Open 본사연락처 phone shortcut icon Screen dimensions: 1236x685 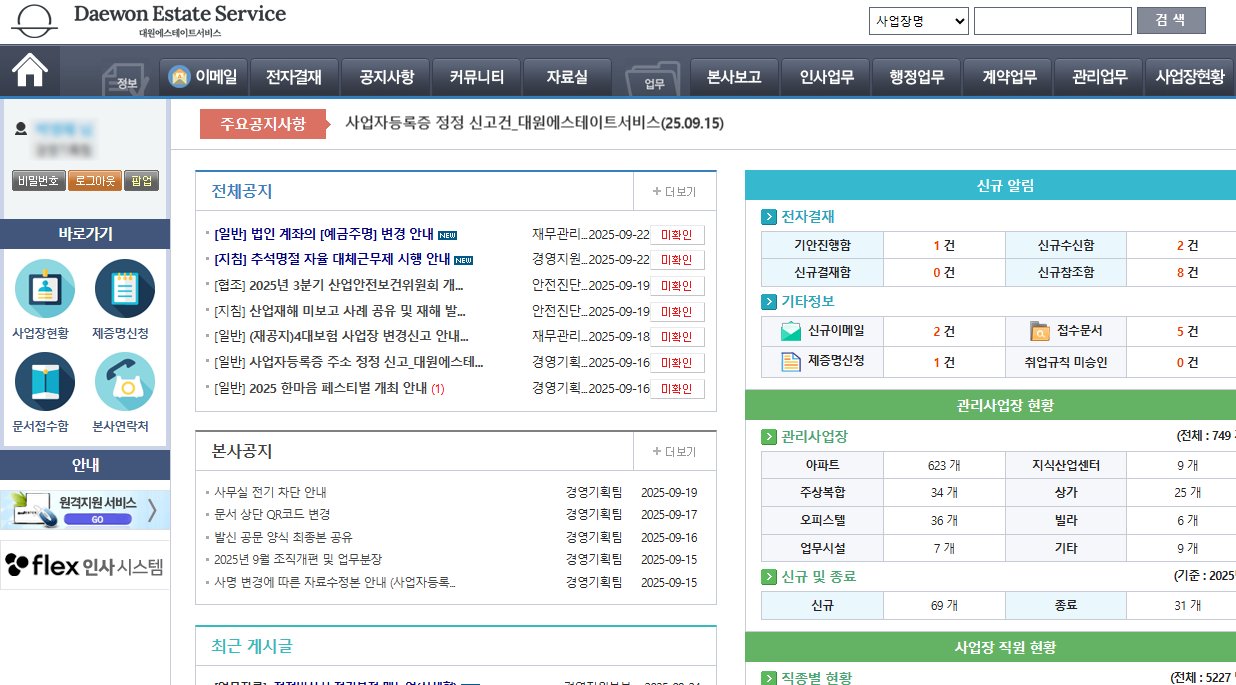tap(124, 382)
